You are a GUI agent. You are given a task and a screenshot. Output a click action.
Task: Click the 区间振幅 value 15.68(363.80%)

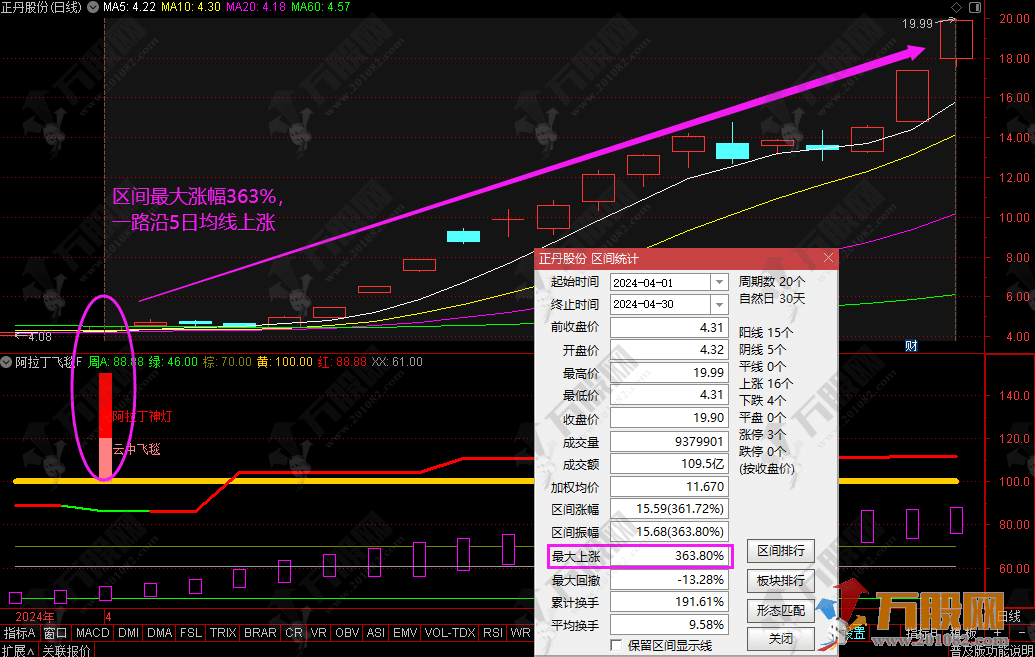[x=669, y=532]
